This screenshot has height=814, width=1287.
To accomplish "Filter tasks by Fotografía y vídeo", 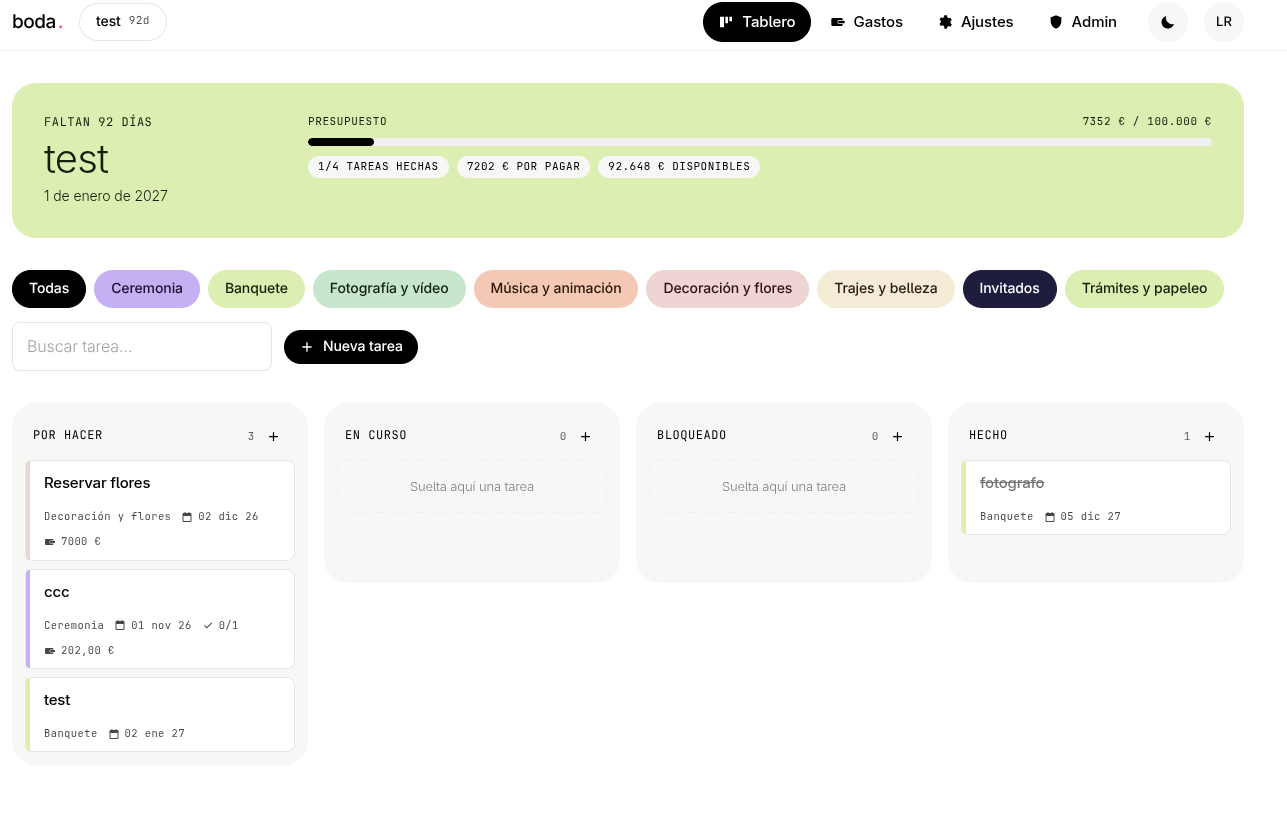I will (x=389, y=289).
